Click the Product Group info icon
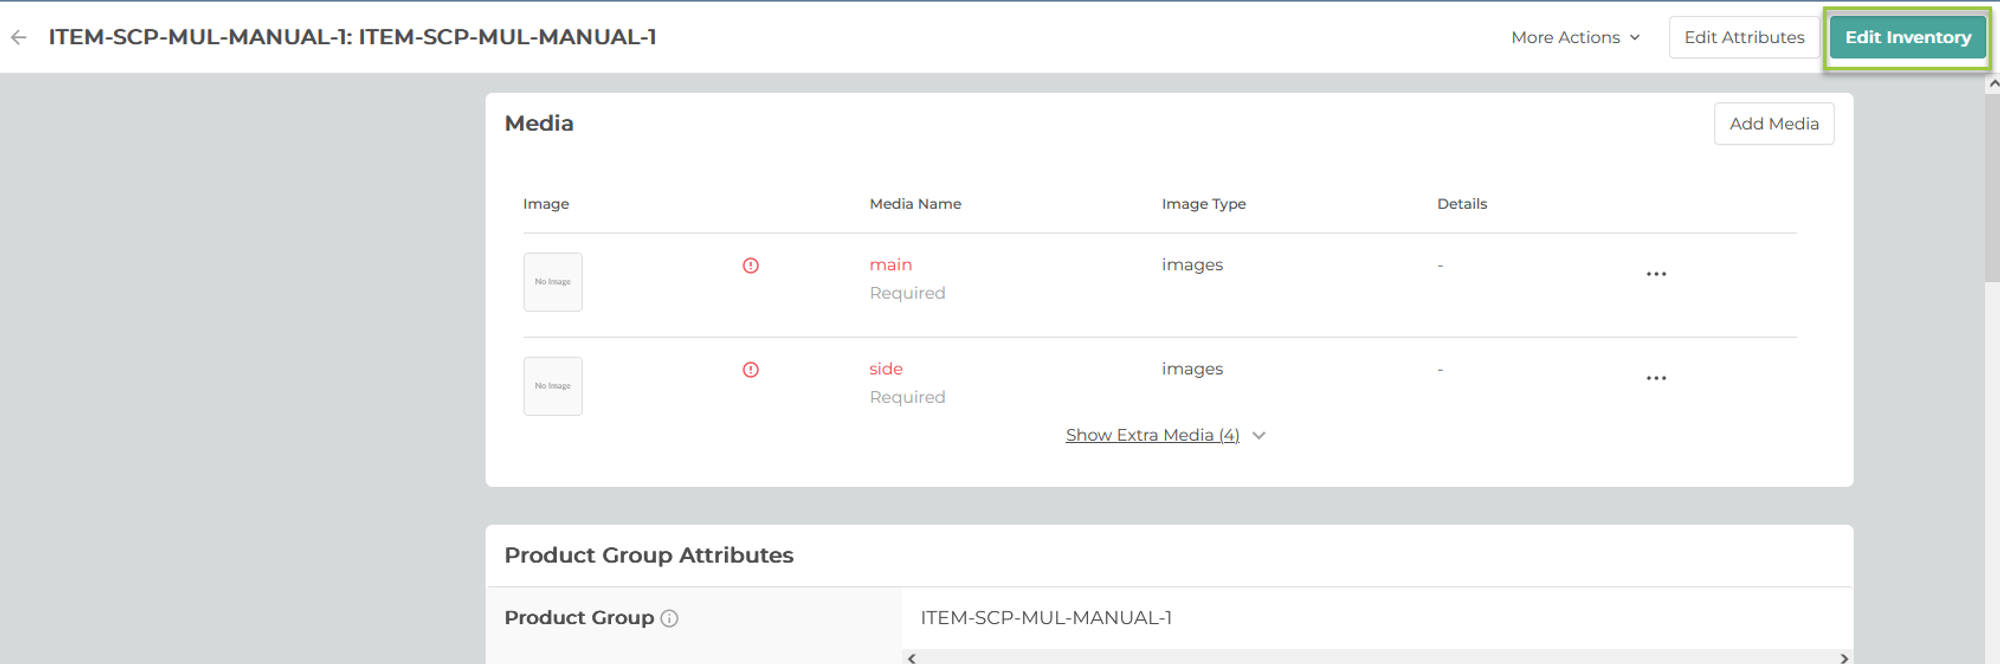 tap(670, 618)
